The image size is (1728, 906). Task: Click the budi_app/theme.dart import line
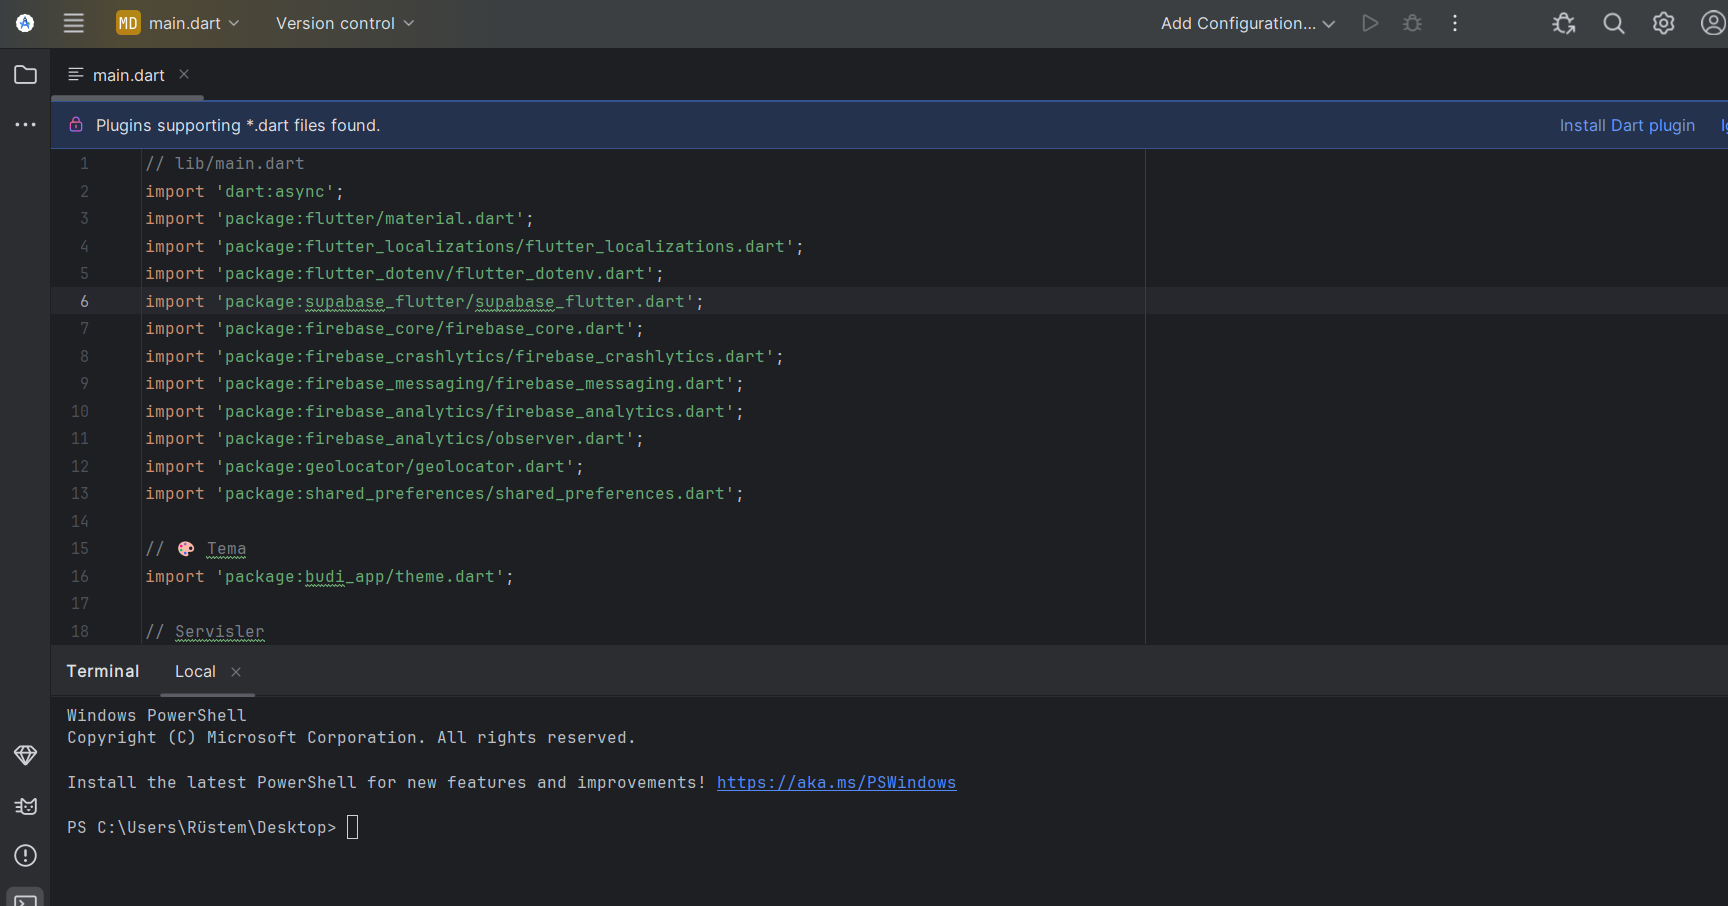pos(330,576)
